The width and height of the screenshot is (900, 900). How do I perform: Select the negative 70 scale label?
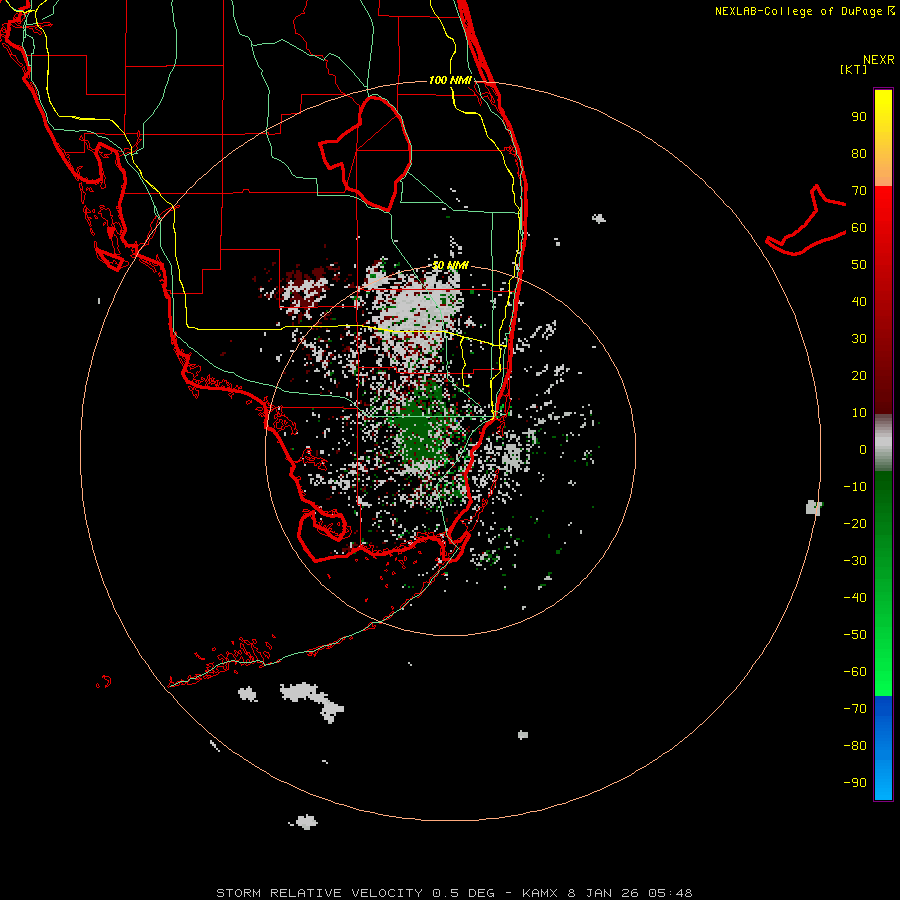(x=855, y=709)
